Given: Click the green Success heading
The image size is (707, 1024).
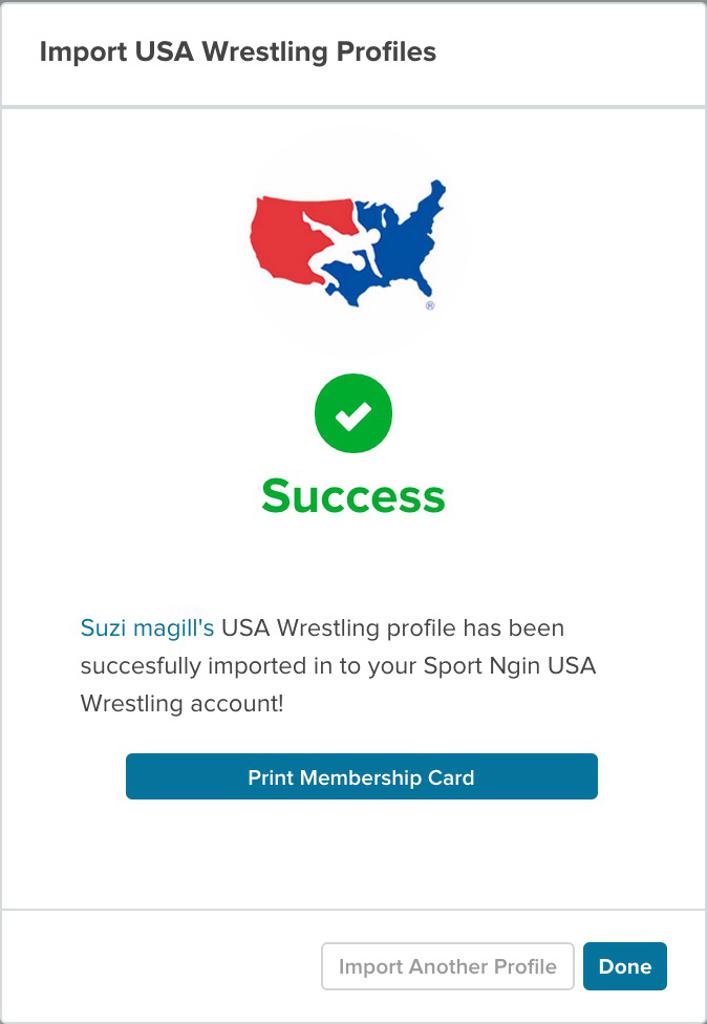Looking at the screenshot, I should pyautogui.click(x=353, y=495).
